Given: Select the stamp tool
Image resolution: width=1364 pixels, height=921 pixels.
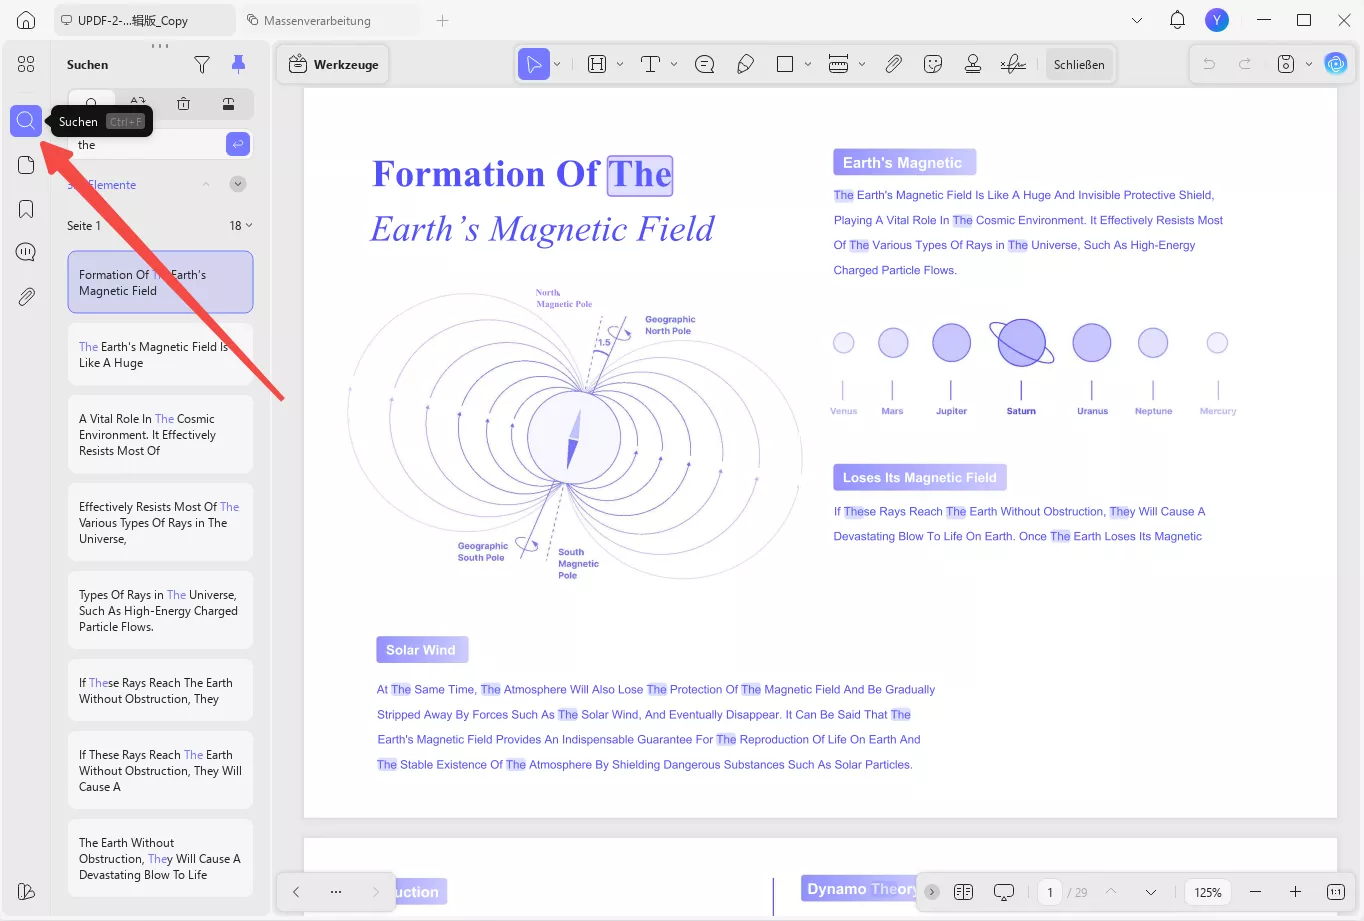Looking at the screenshot, I should coord(973,64).
